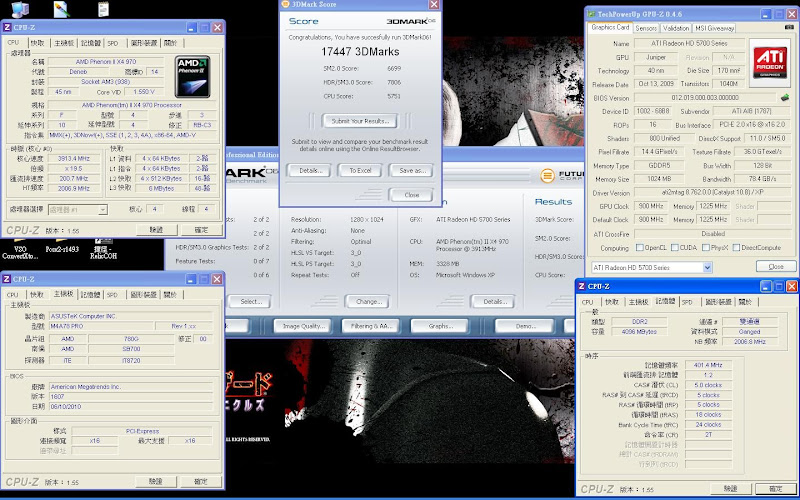
Task: Click the Futuremark orange logo in 3DMark06
Action: [x=547, y=176]
